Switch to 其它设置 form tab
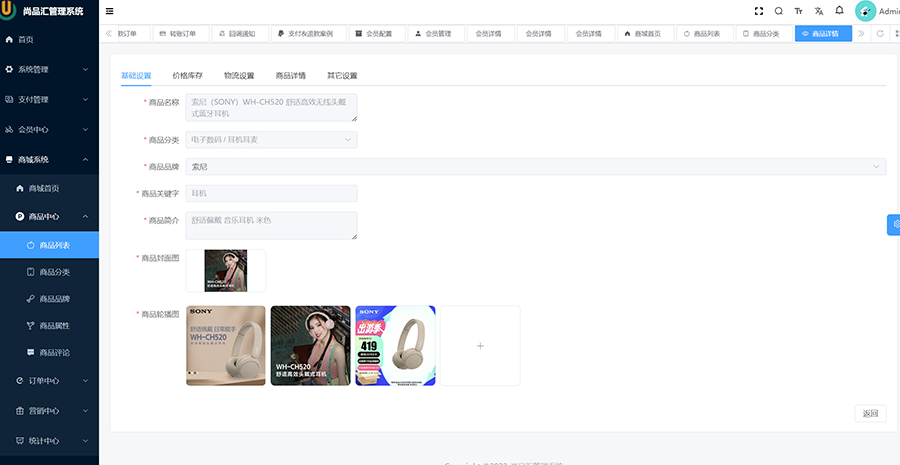900x465 pixels. [342, 75]
